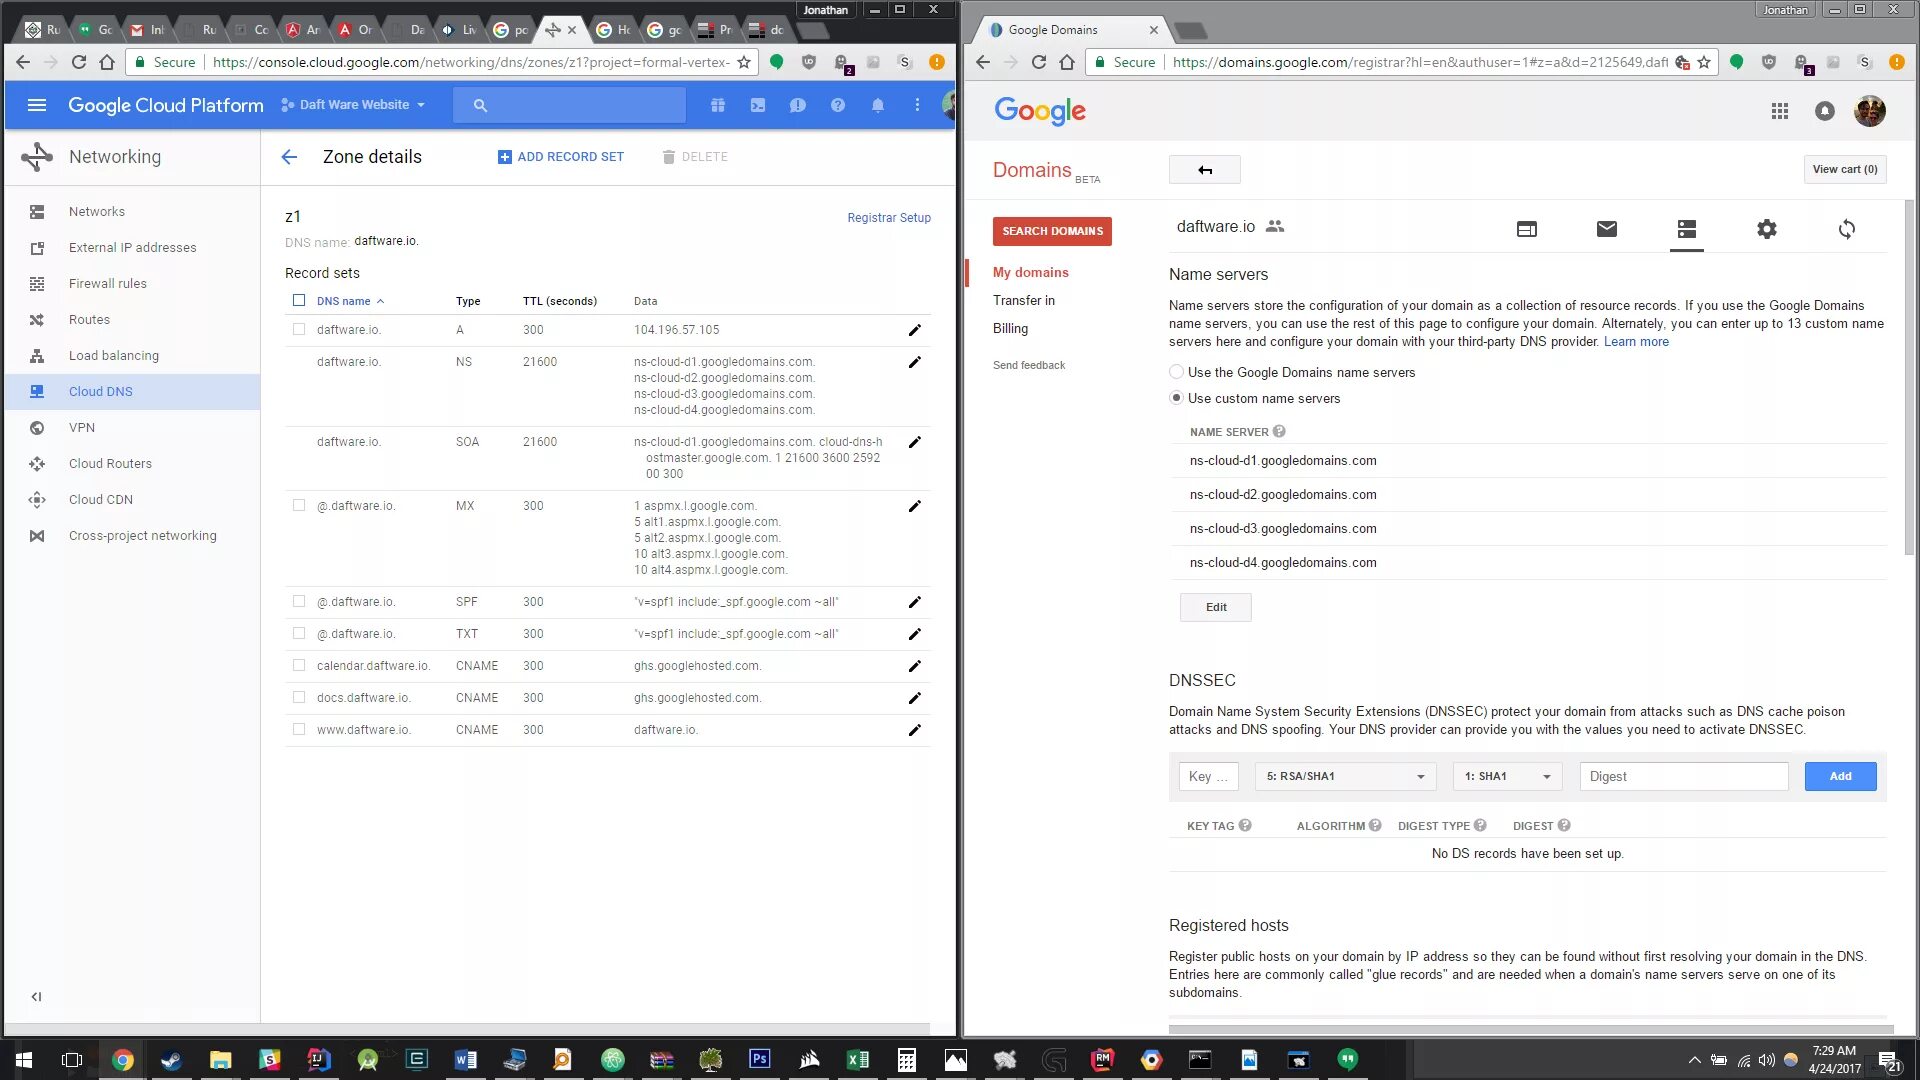Open domain settings gear in Google Domains
Viewport: 1920px width, 1080px height.
click(x=1767, y=229)
